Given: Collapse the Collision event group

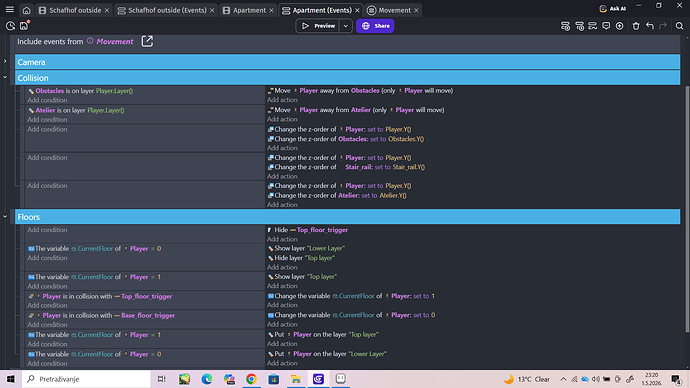Looking at the screenshot, I should pos(5,77).
